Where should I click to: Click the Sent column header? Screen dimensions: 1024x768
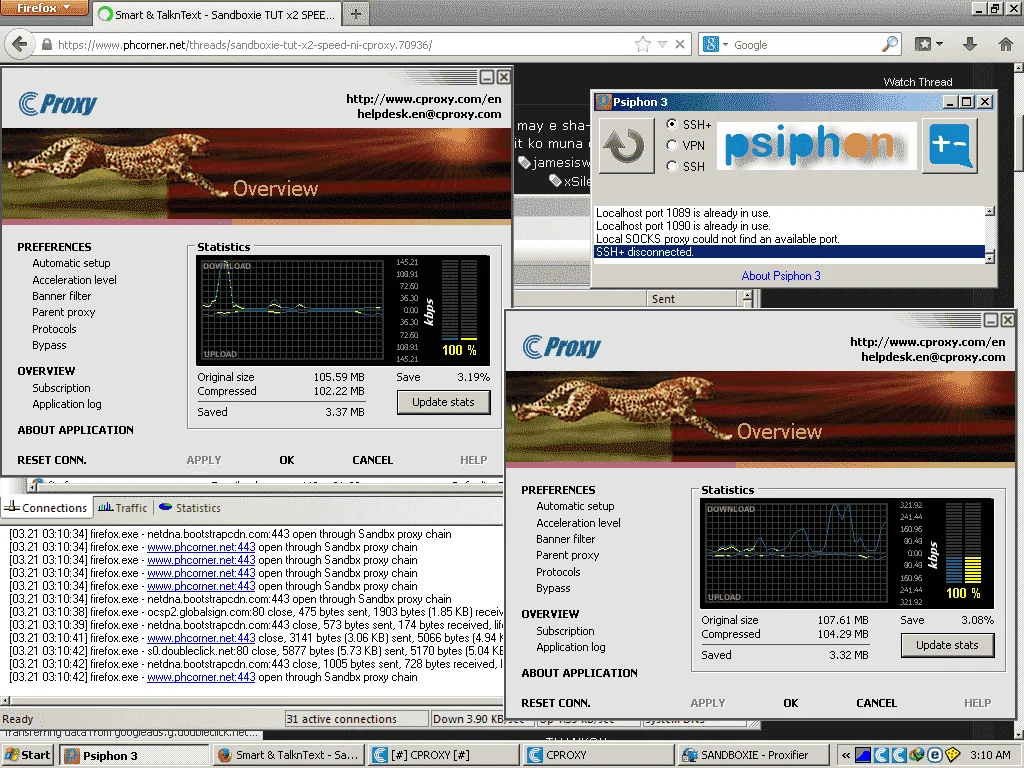692,298
